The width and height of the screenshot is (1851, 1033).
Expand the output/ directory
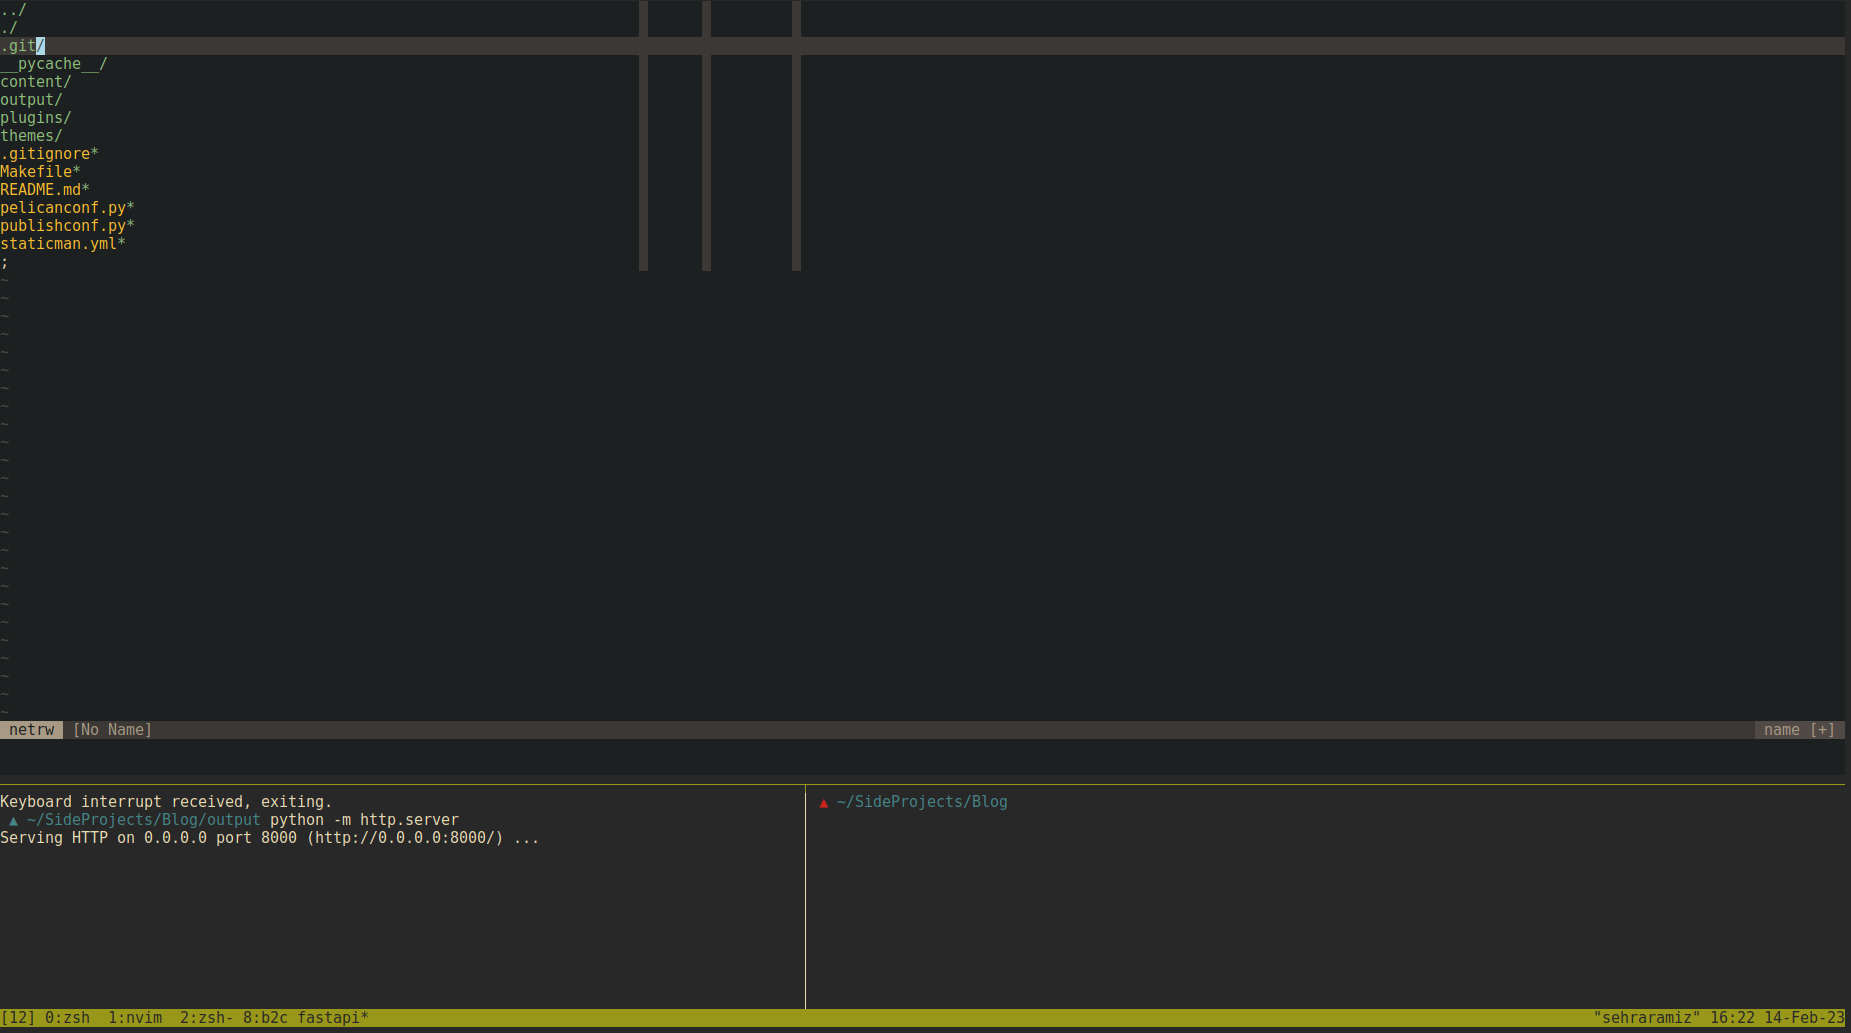click(x=31, y=100)
